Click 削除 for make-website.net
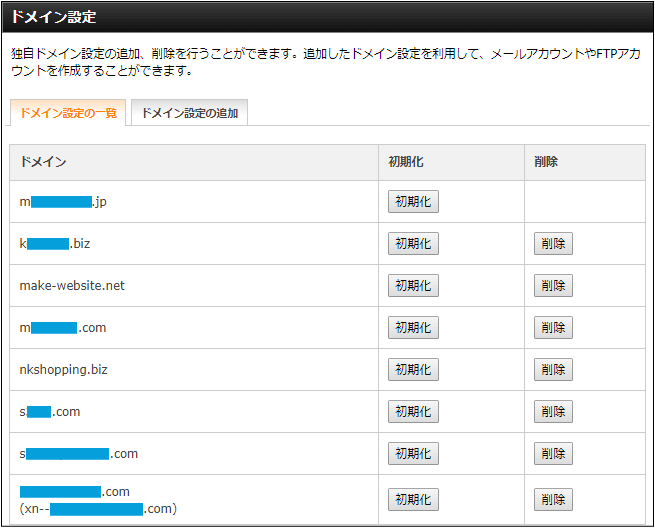Image resolution: width=655 pixels, height=528 pixels. pos(553,286)
